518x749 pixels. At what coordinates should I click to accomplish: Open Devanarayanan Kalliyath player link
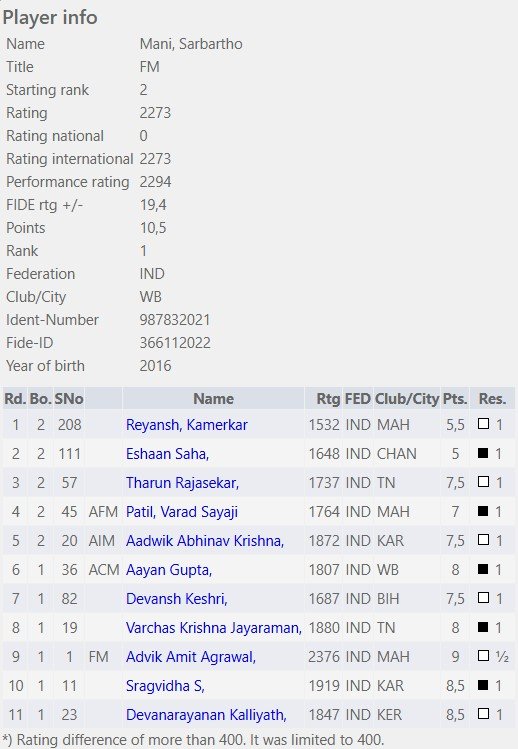click(206, 715)
